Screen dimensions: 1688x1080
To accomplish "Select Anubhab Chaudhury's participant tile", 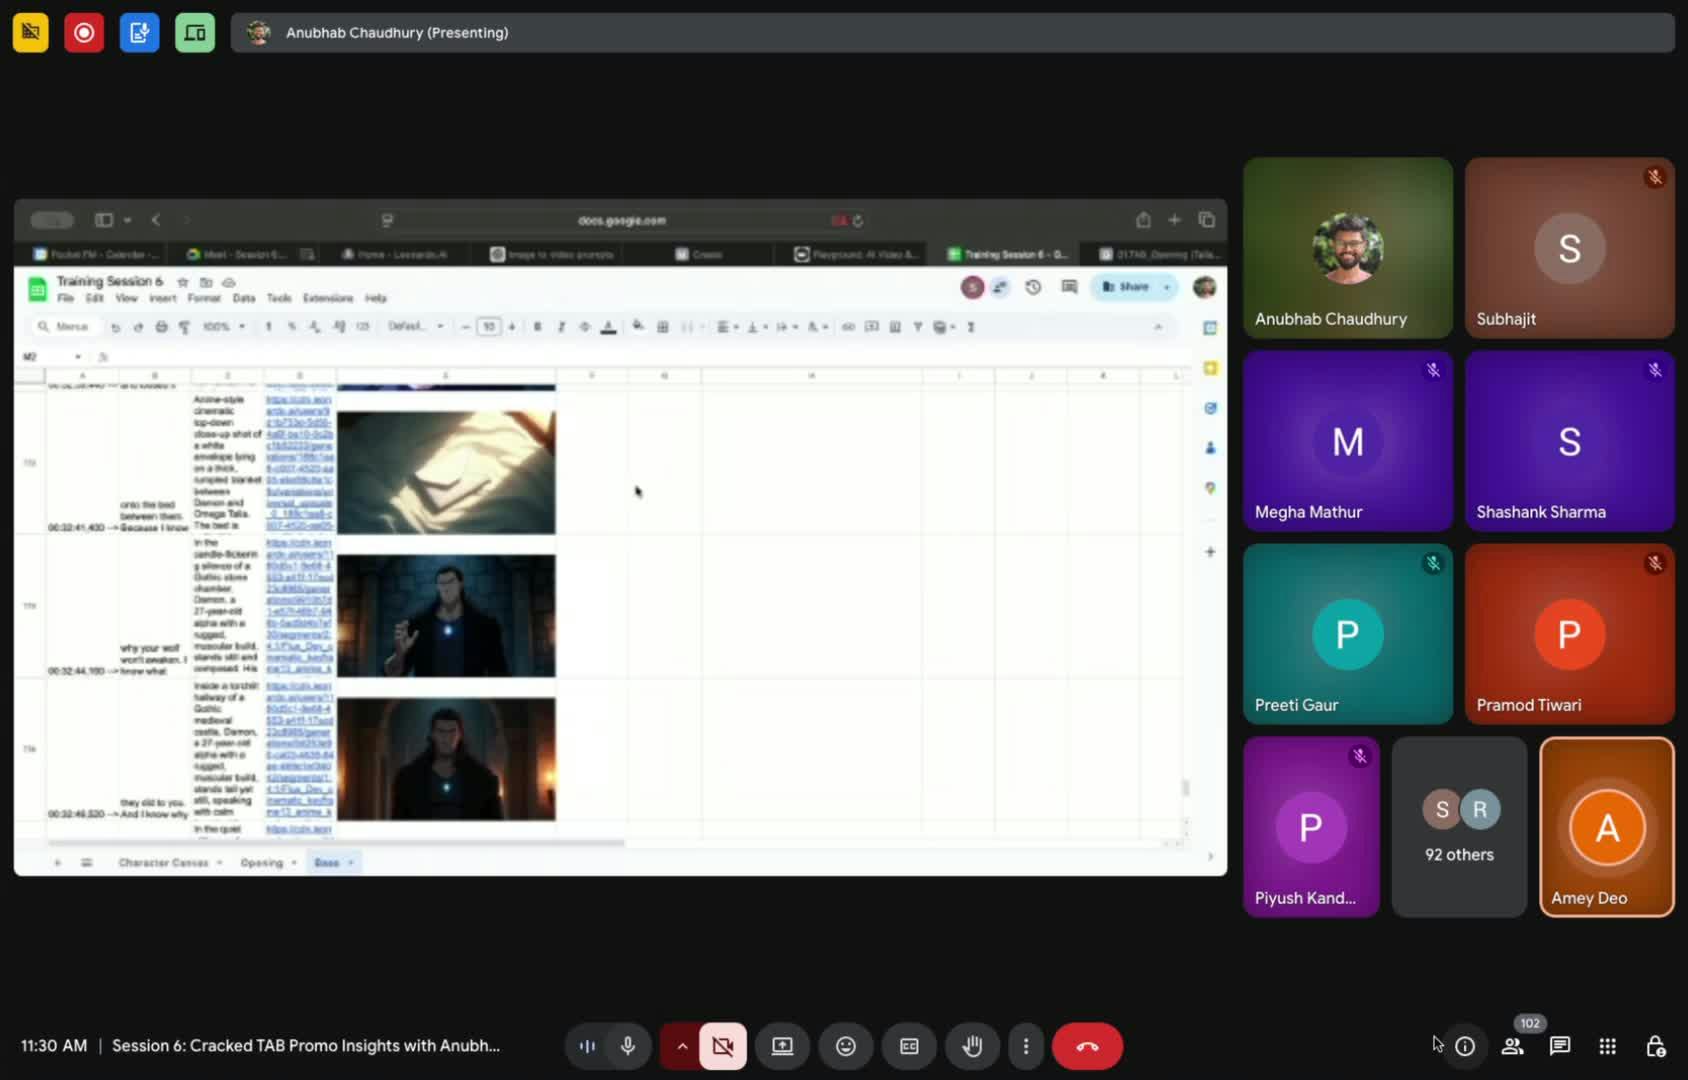I will click(x=1348, y=247).
